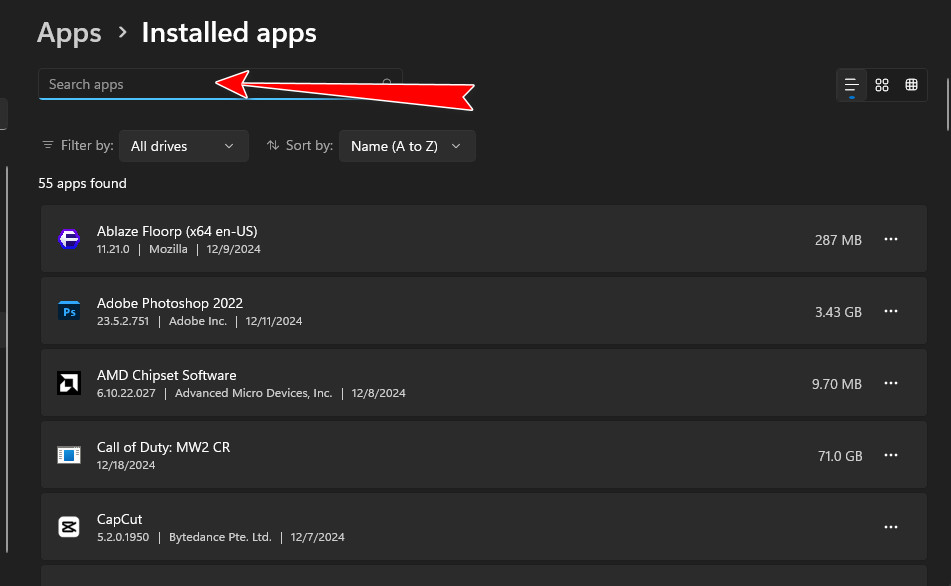Open the Name (A to Z) sort dropdown
Screen dimensions: 951x586
(407, 146)
